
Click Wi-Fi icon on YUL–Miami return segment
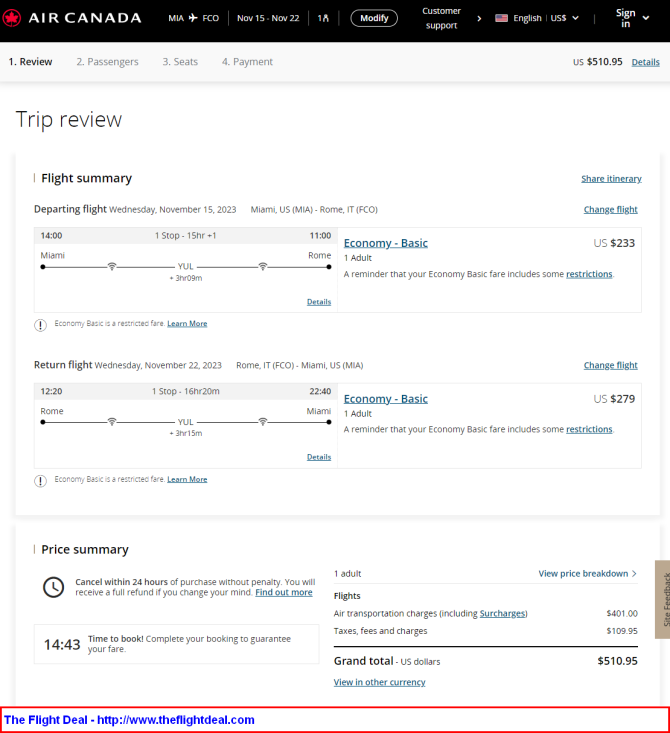pyautogui.click(x=263, y=422)
